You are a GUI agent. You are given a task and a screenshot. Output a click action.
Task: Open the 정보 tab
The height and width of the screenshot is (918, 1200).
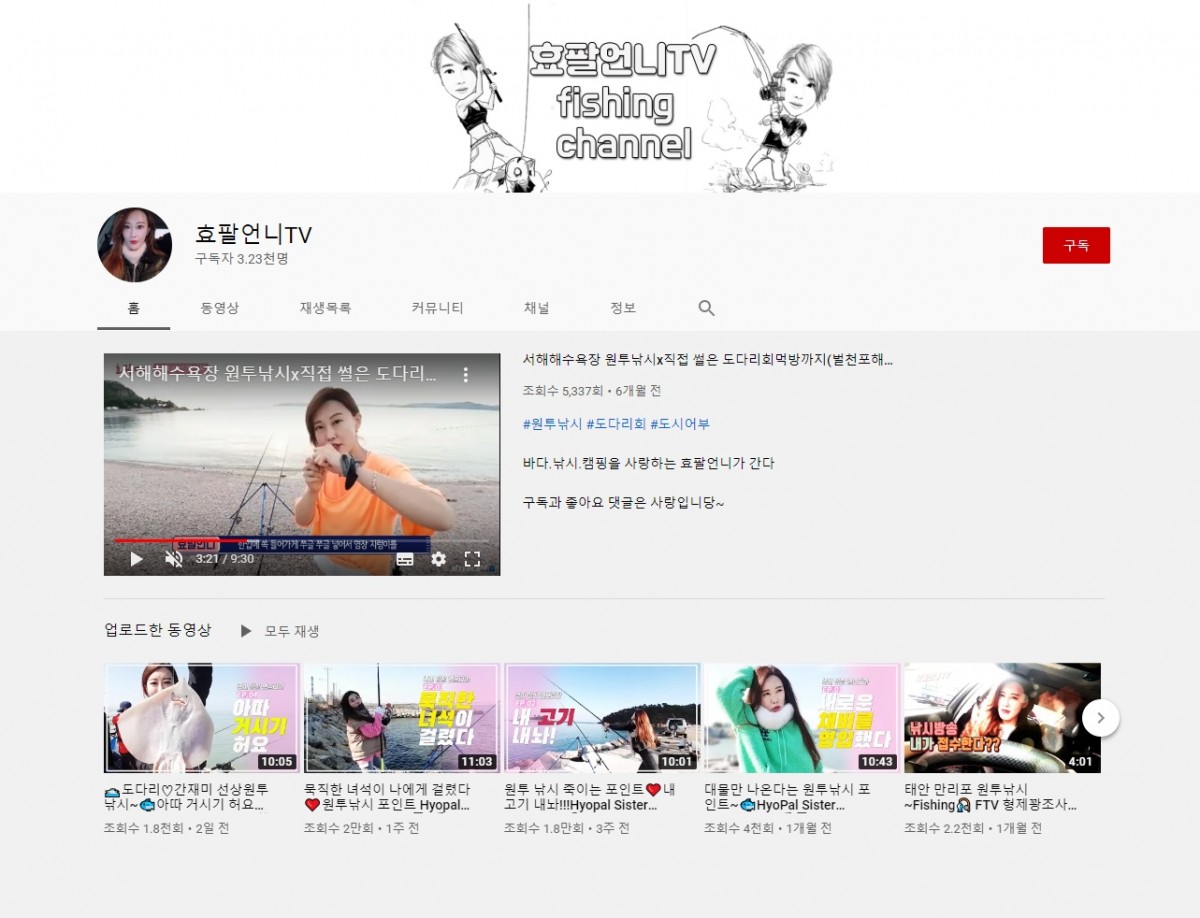pyautogui.click(x=623, y=308)
